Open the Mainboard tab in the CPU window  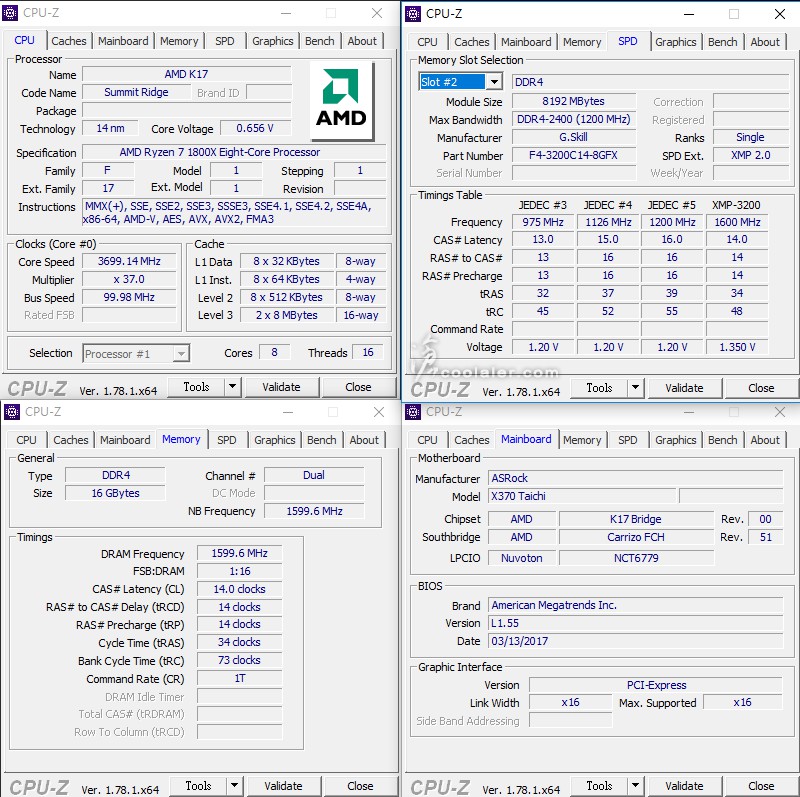123,41
